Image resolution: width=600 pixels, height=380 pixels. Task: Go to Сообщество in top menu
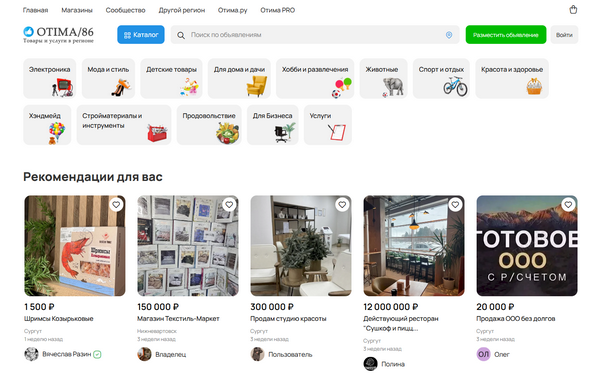(126, 10)
